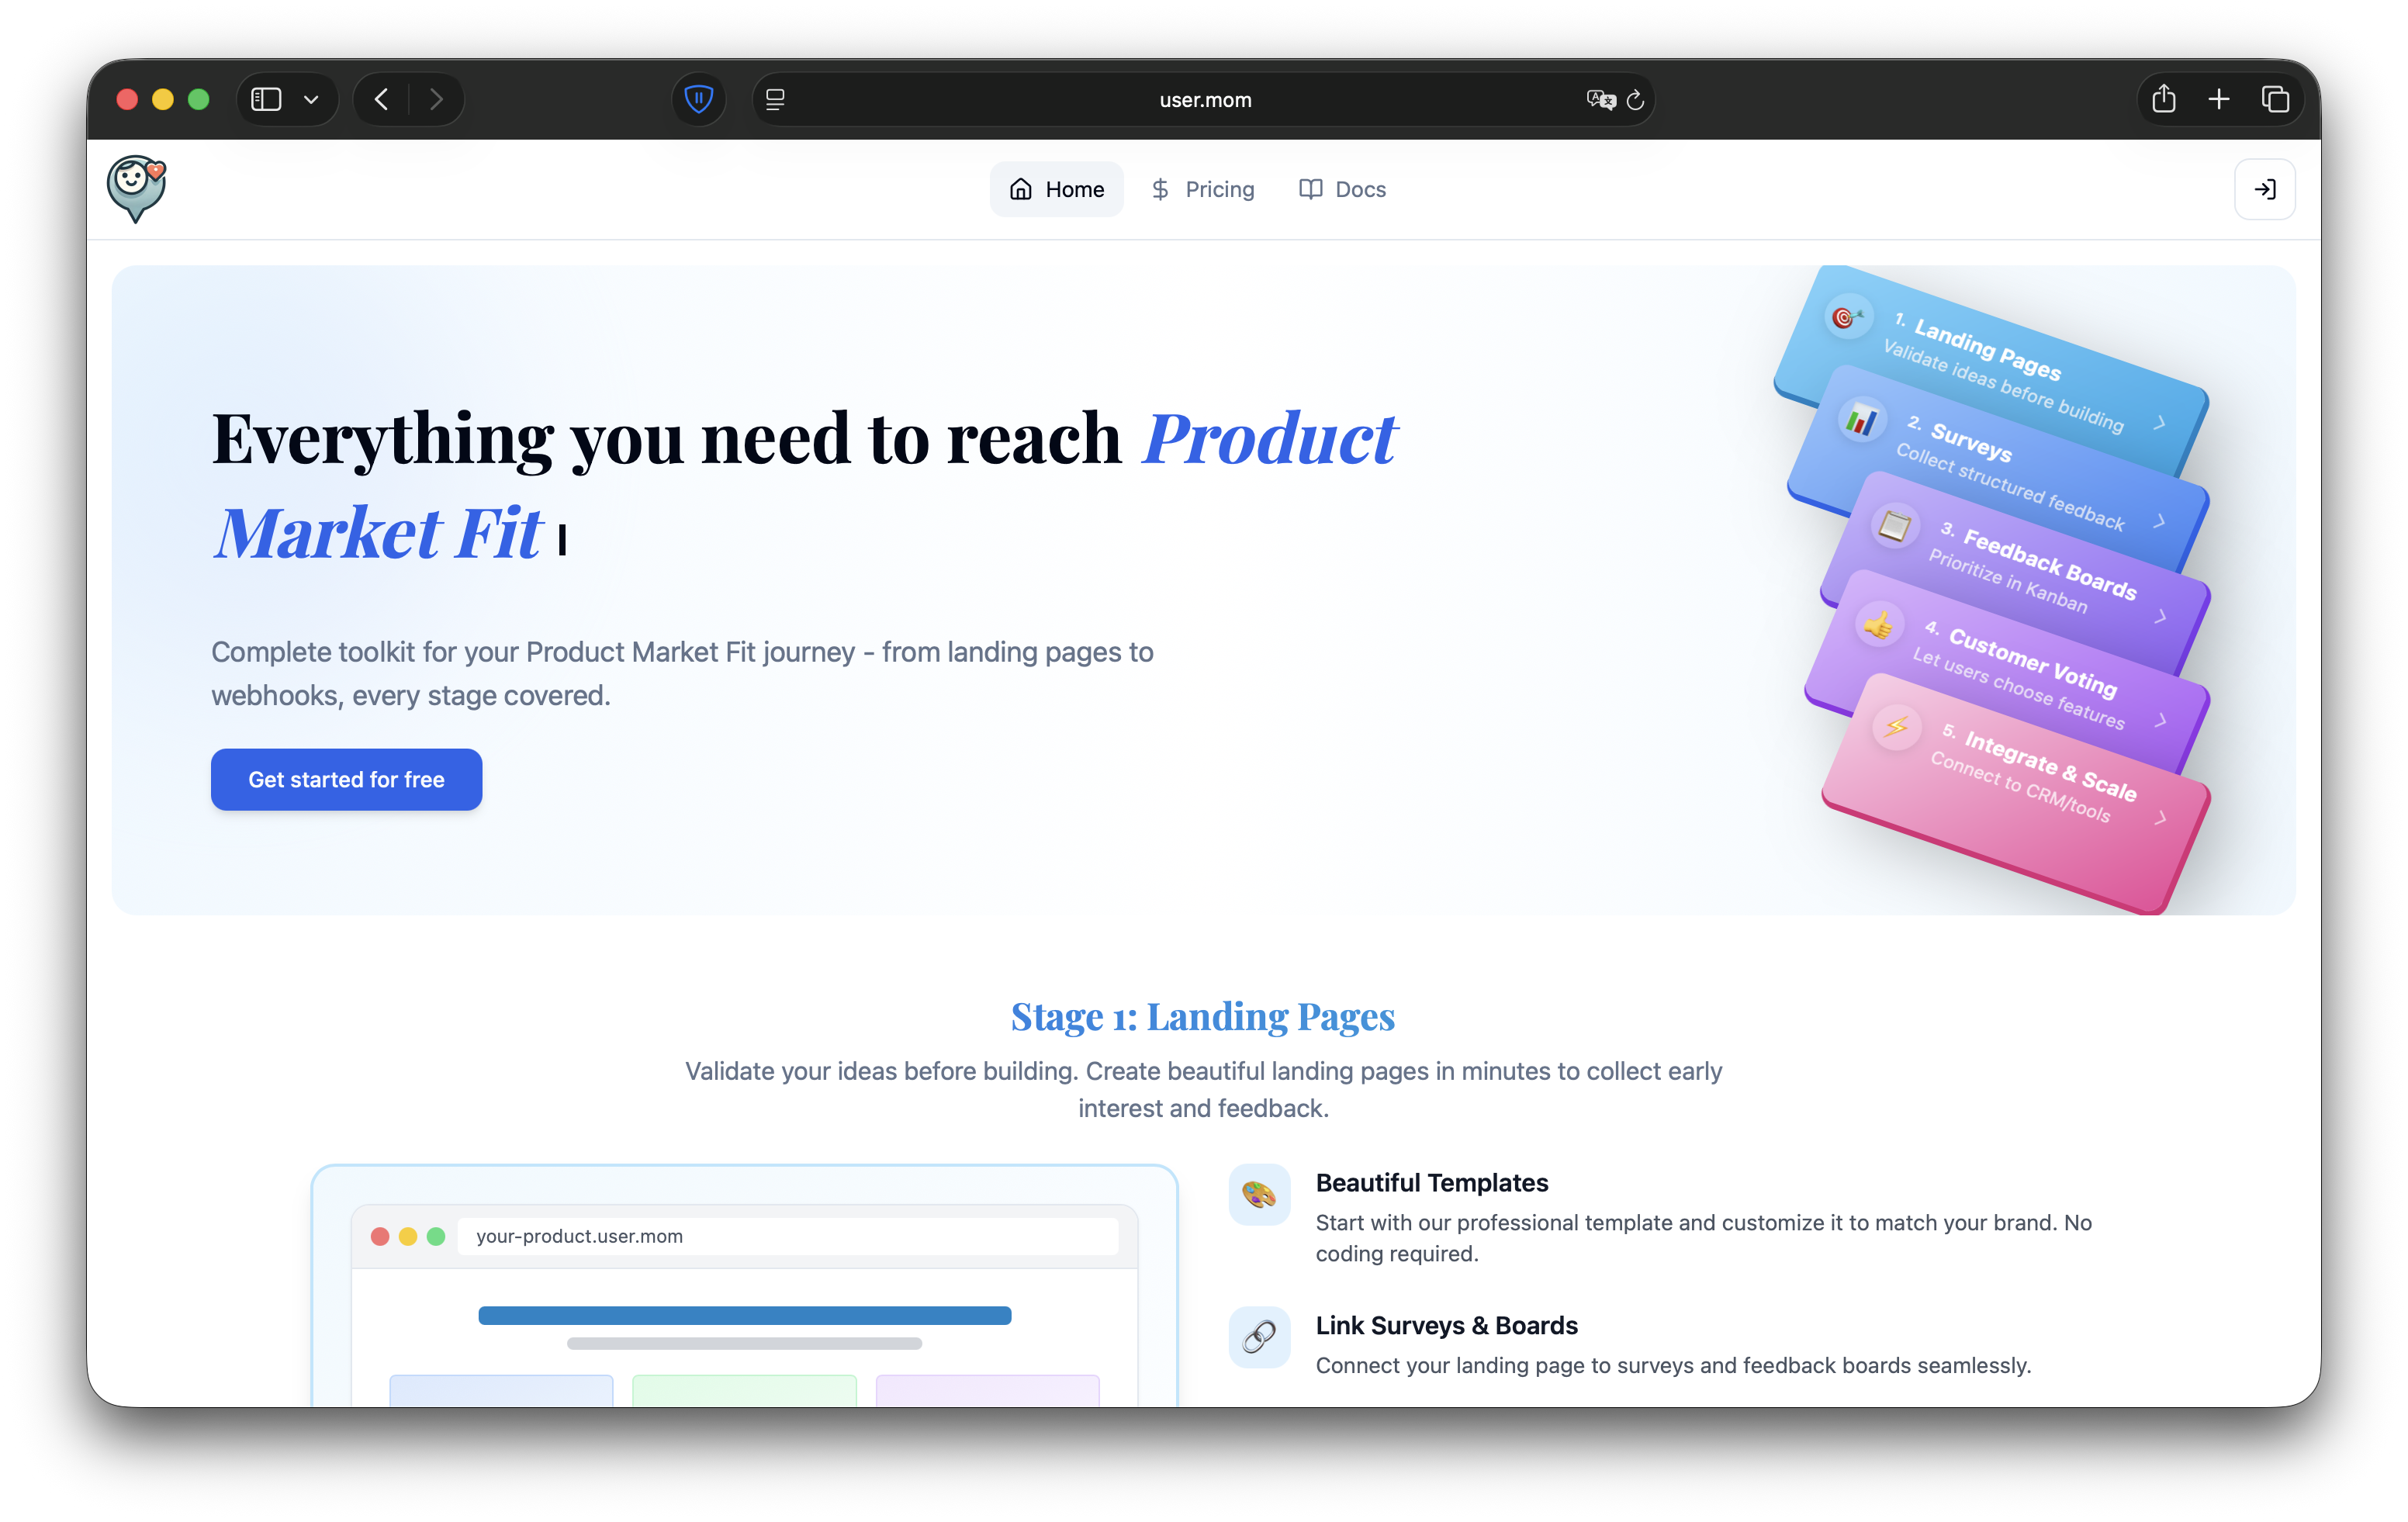The height and width of the screenshot is (1522, 2408).
Task: Open the chevron next to the sidebar button
Action: click(310, 99)
